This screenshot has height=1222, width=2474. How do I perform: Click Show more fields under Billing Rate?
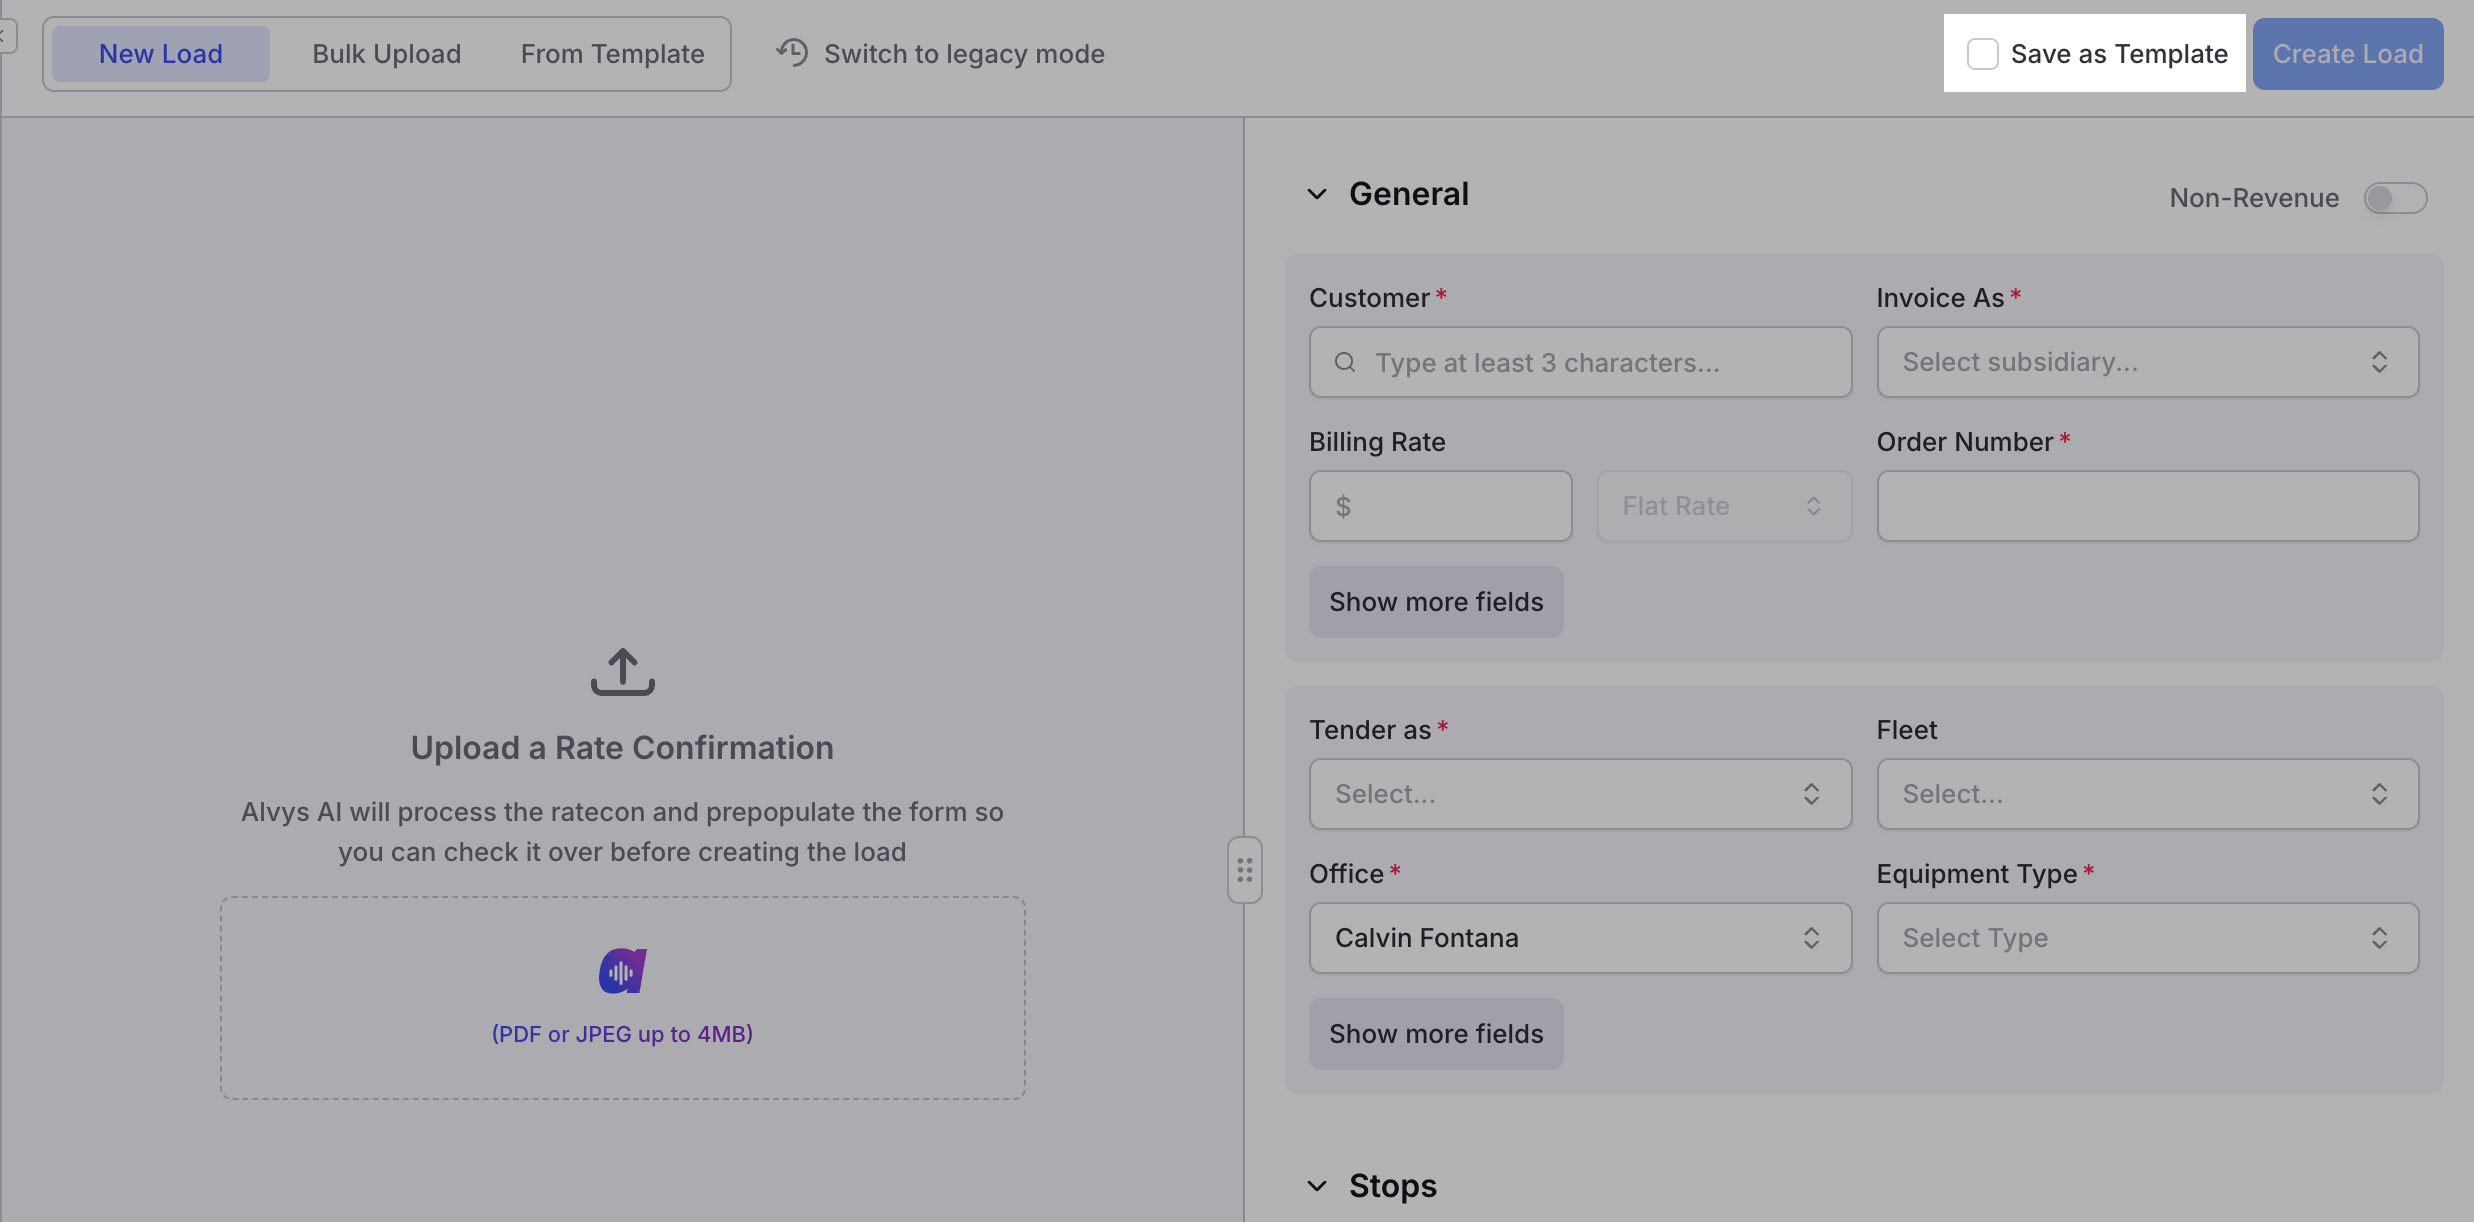pyautogui.click(x=1436, y=602)
